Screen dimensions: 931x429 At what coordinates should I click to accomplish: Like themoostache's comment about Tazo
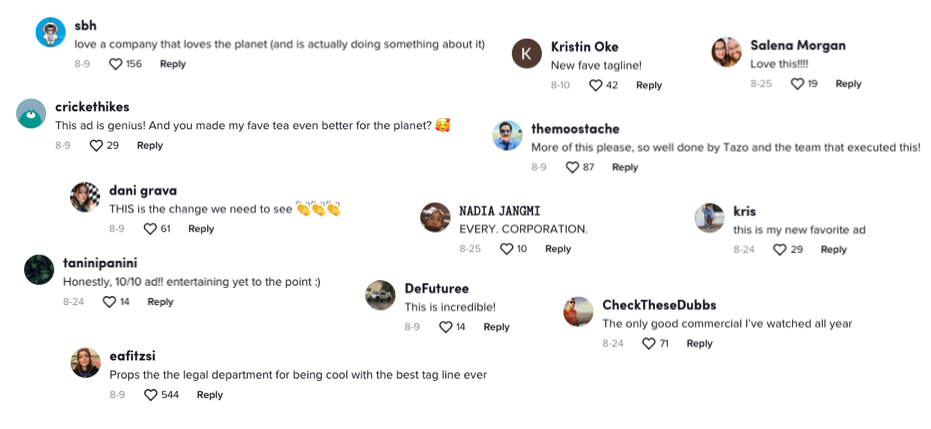click(573, 167)
